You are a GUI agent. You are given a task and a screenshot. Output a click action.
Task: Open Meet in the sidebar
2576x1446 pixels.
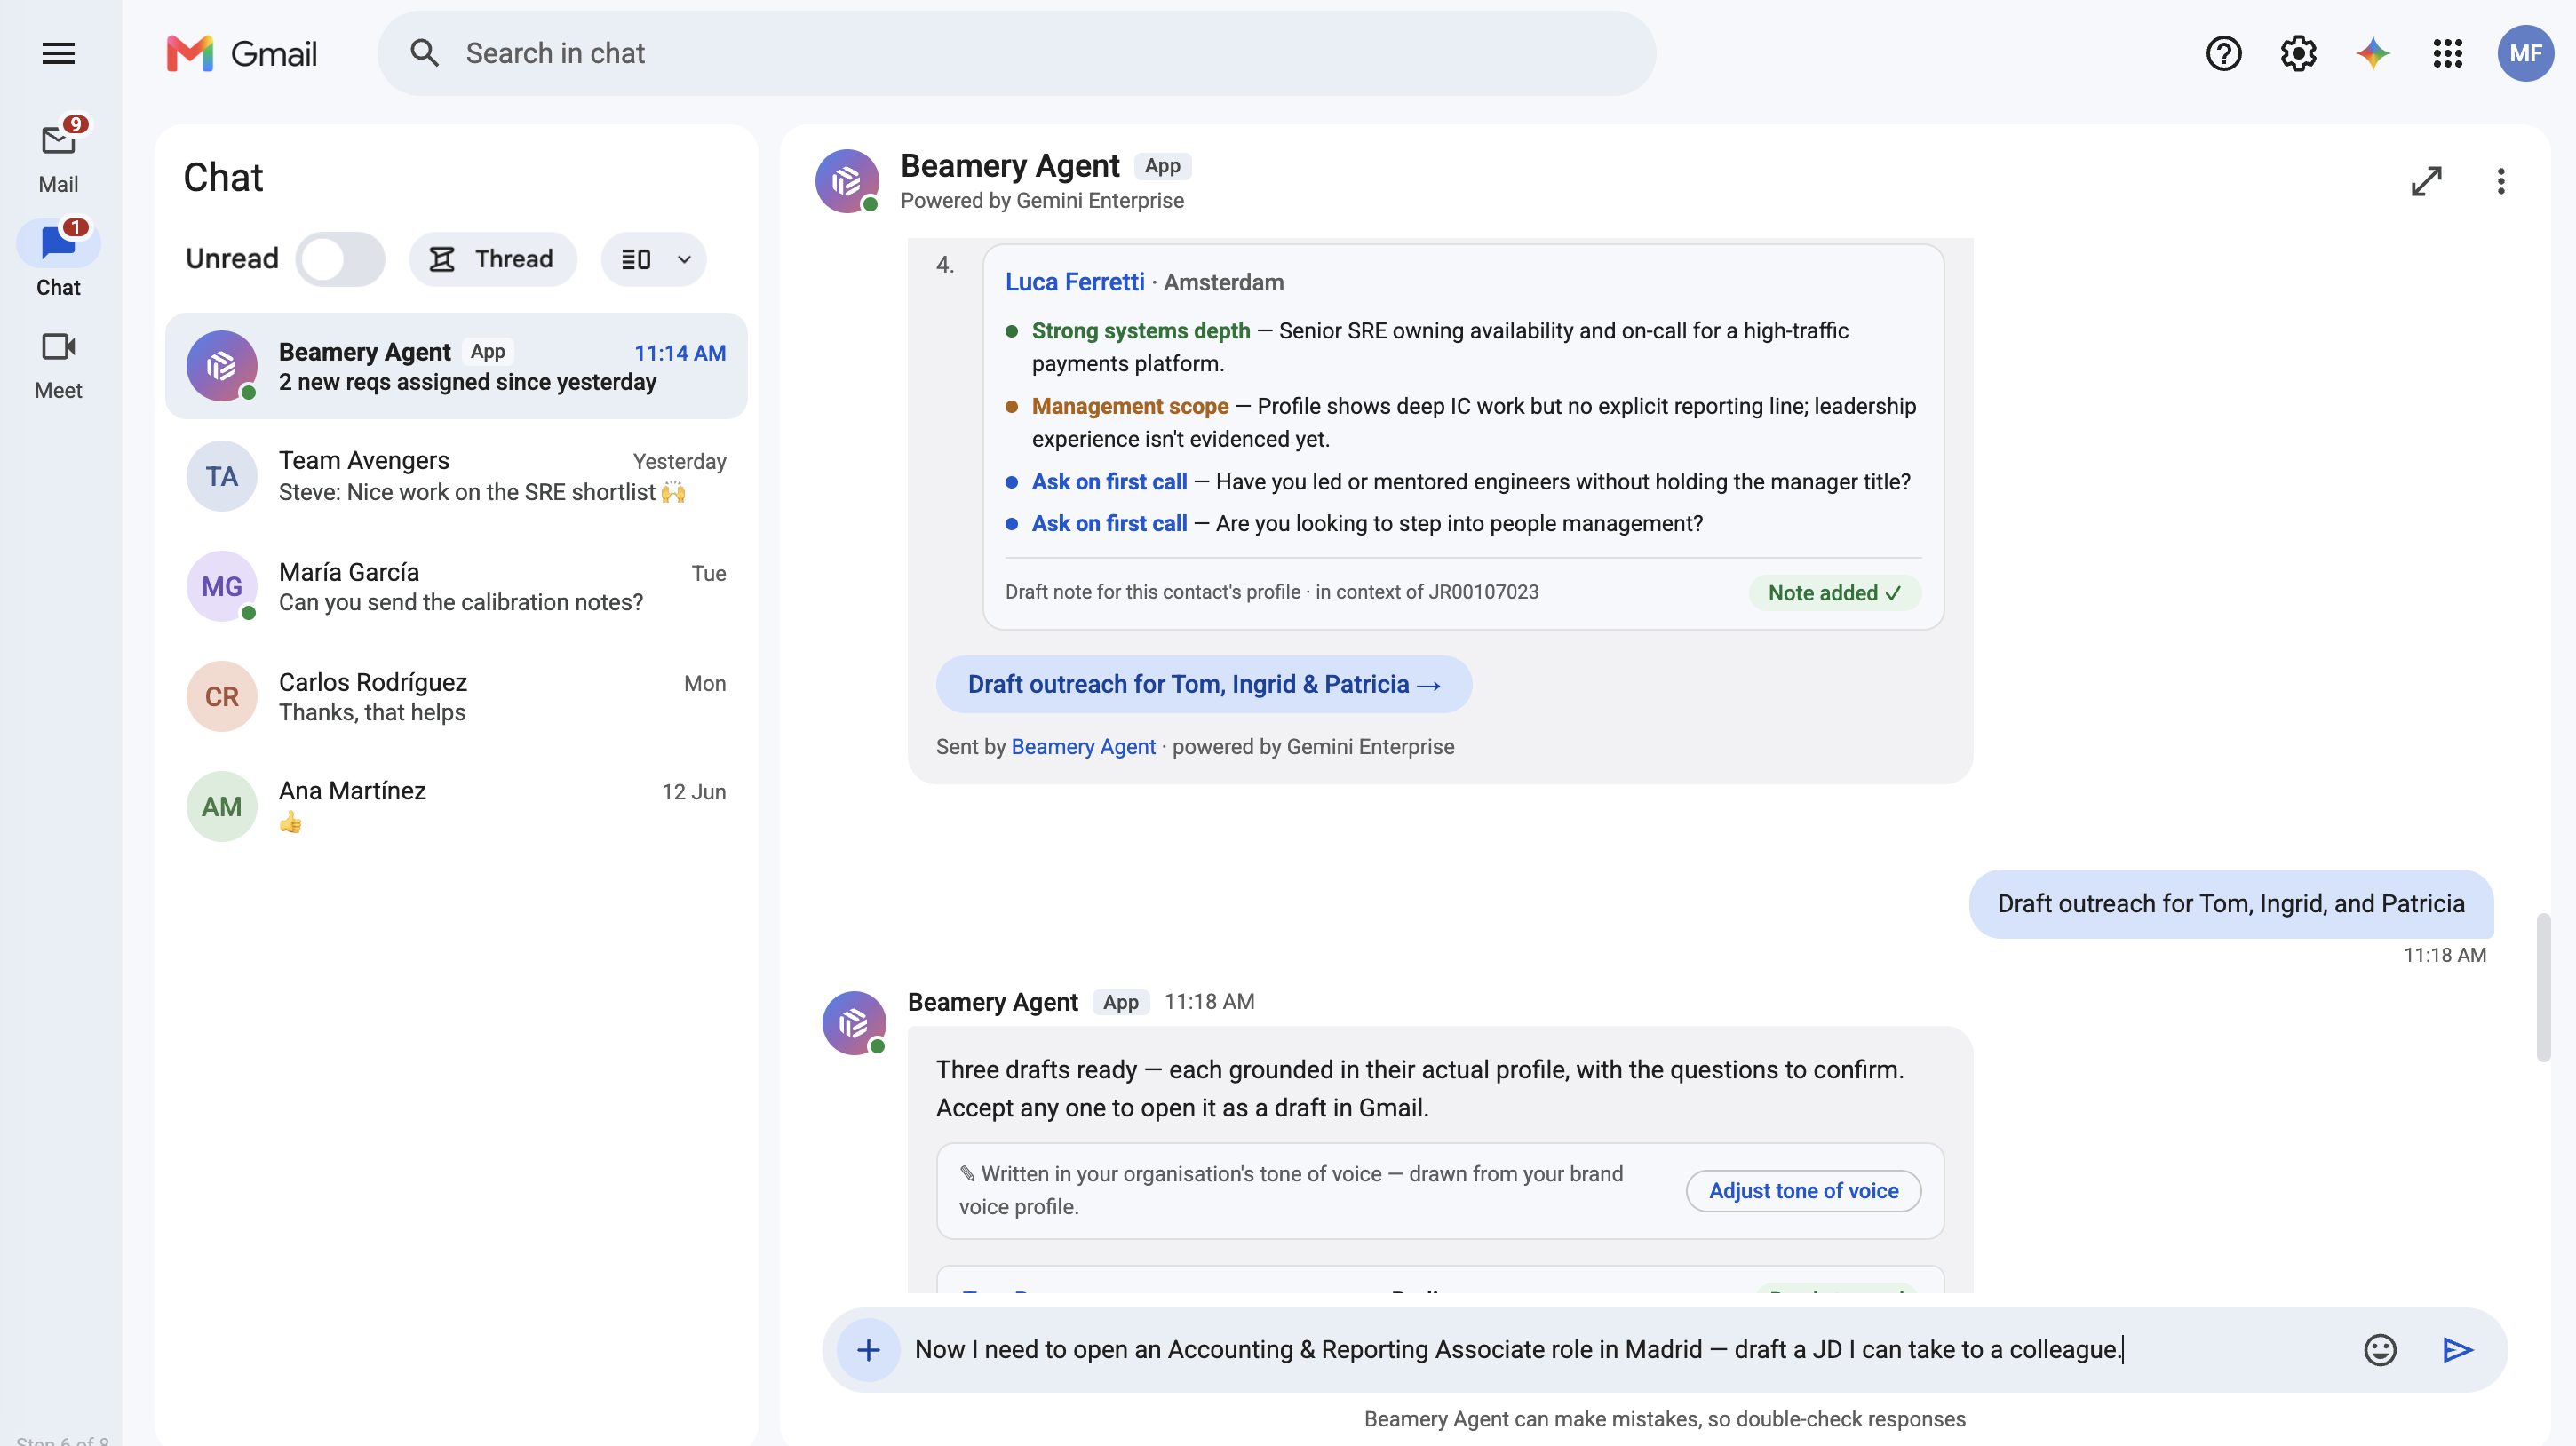click(x=58, y=365)
